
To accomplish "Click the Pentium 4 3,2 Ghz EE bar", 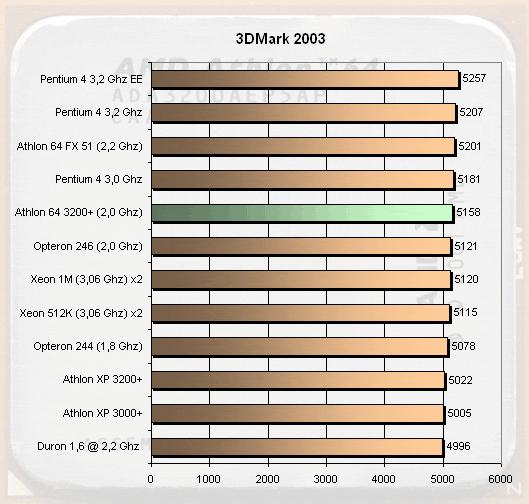I will point(305,79).
